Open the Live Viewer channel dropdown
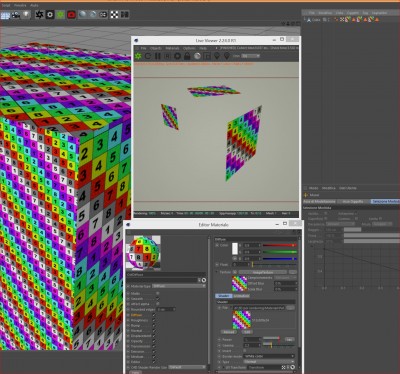Image resolution: width=400 pixels, height=374 pixels. tap(251, 56)
